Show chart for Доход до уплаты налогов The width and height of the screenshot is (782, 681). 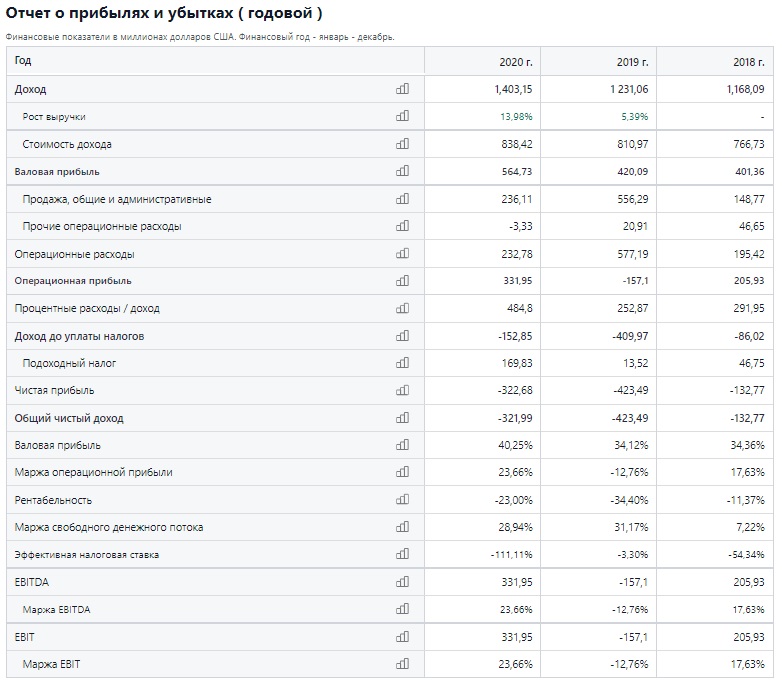pos(402,335)
